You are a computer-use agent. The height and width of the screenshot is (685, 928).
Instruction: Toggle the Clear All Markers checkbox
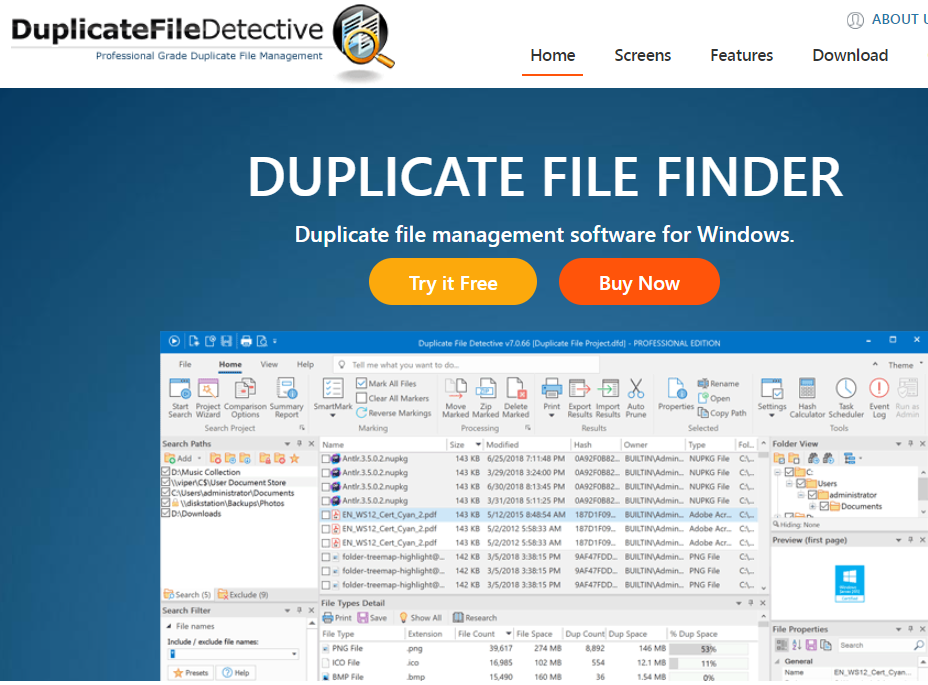tap(362, 398)
